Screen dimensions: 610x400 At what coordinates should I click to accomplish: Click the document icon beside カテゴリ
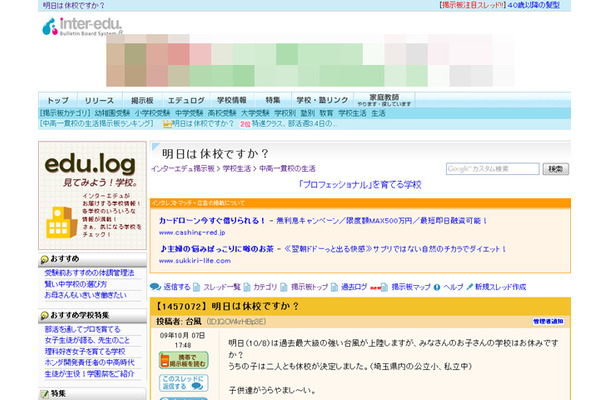(247, 287)
